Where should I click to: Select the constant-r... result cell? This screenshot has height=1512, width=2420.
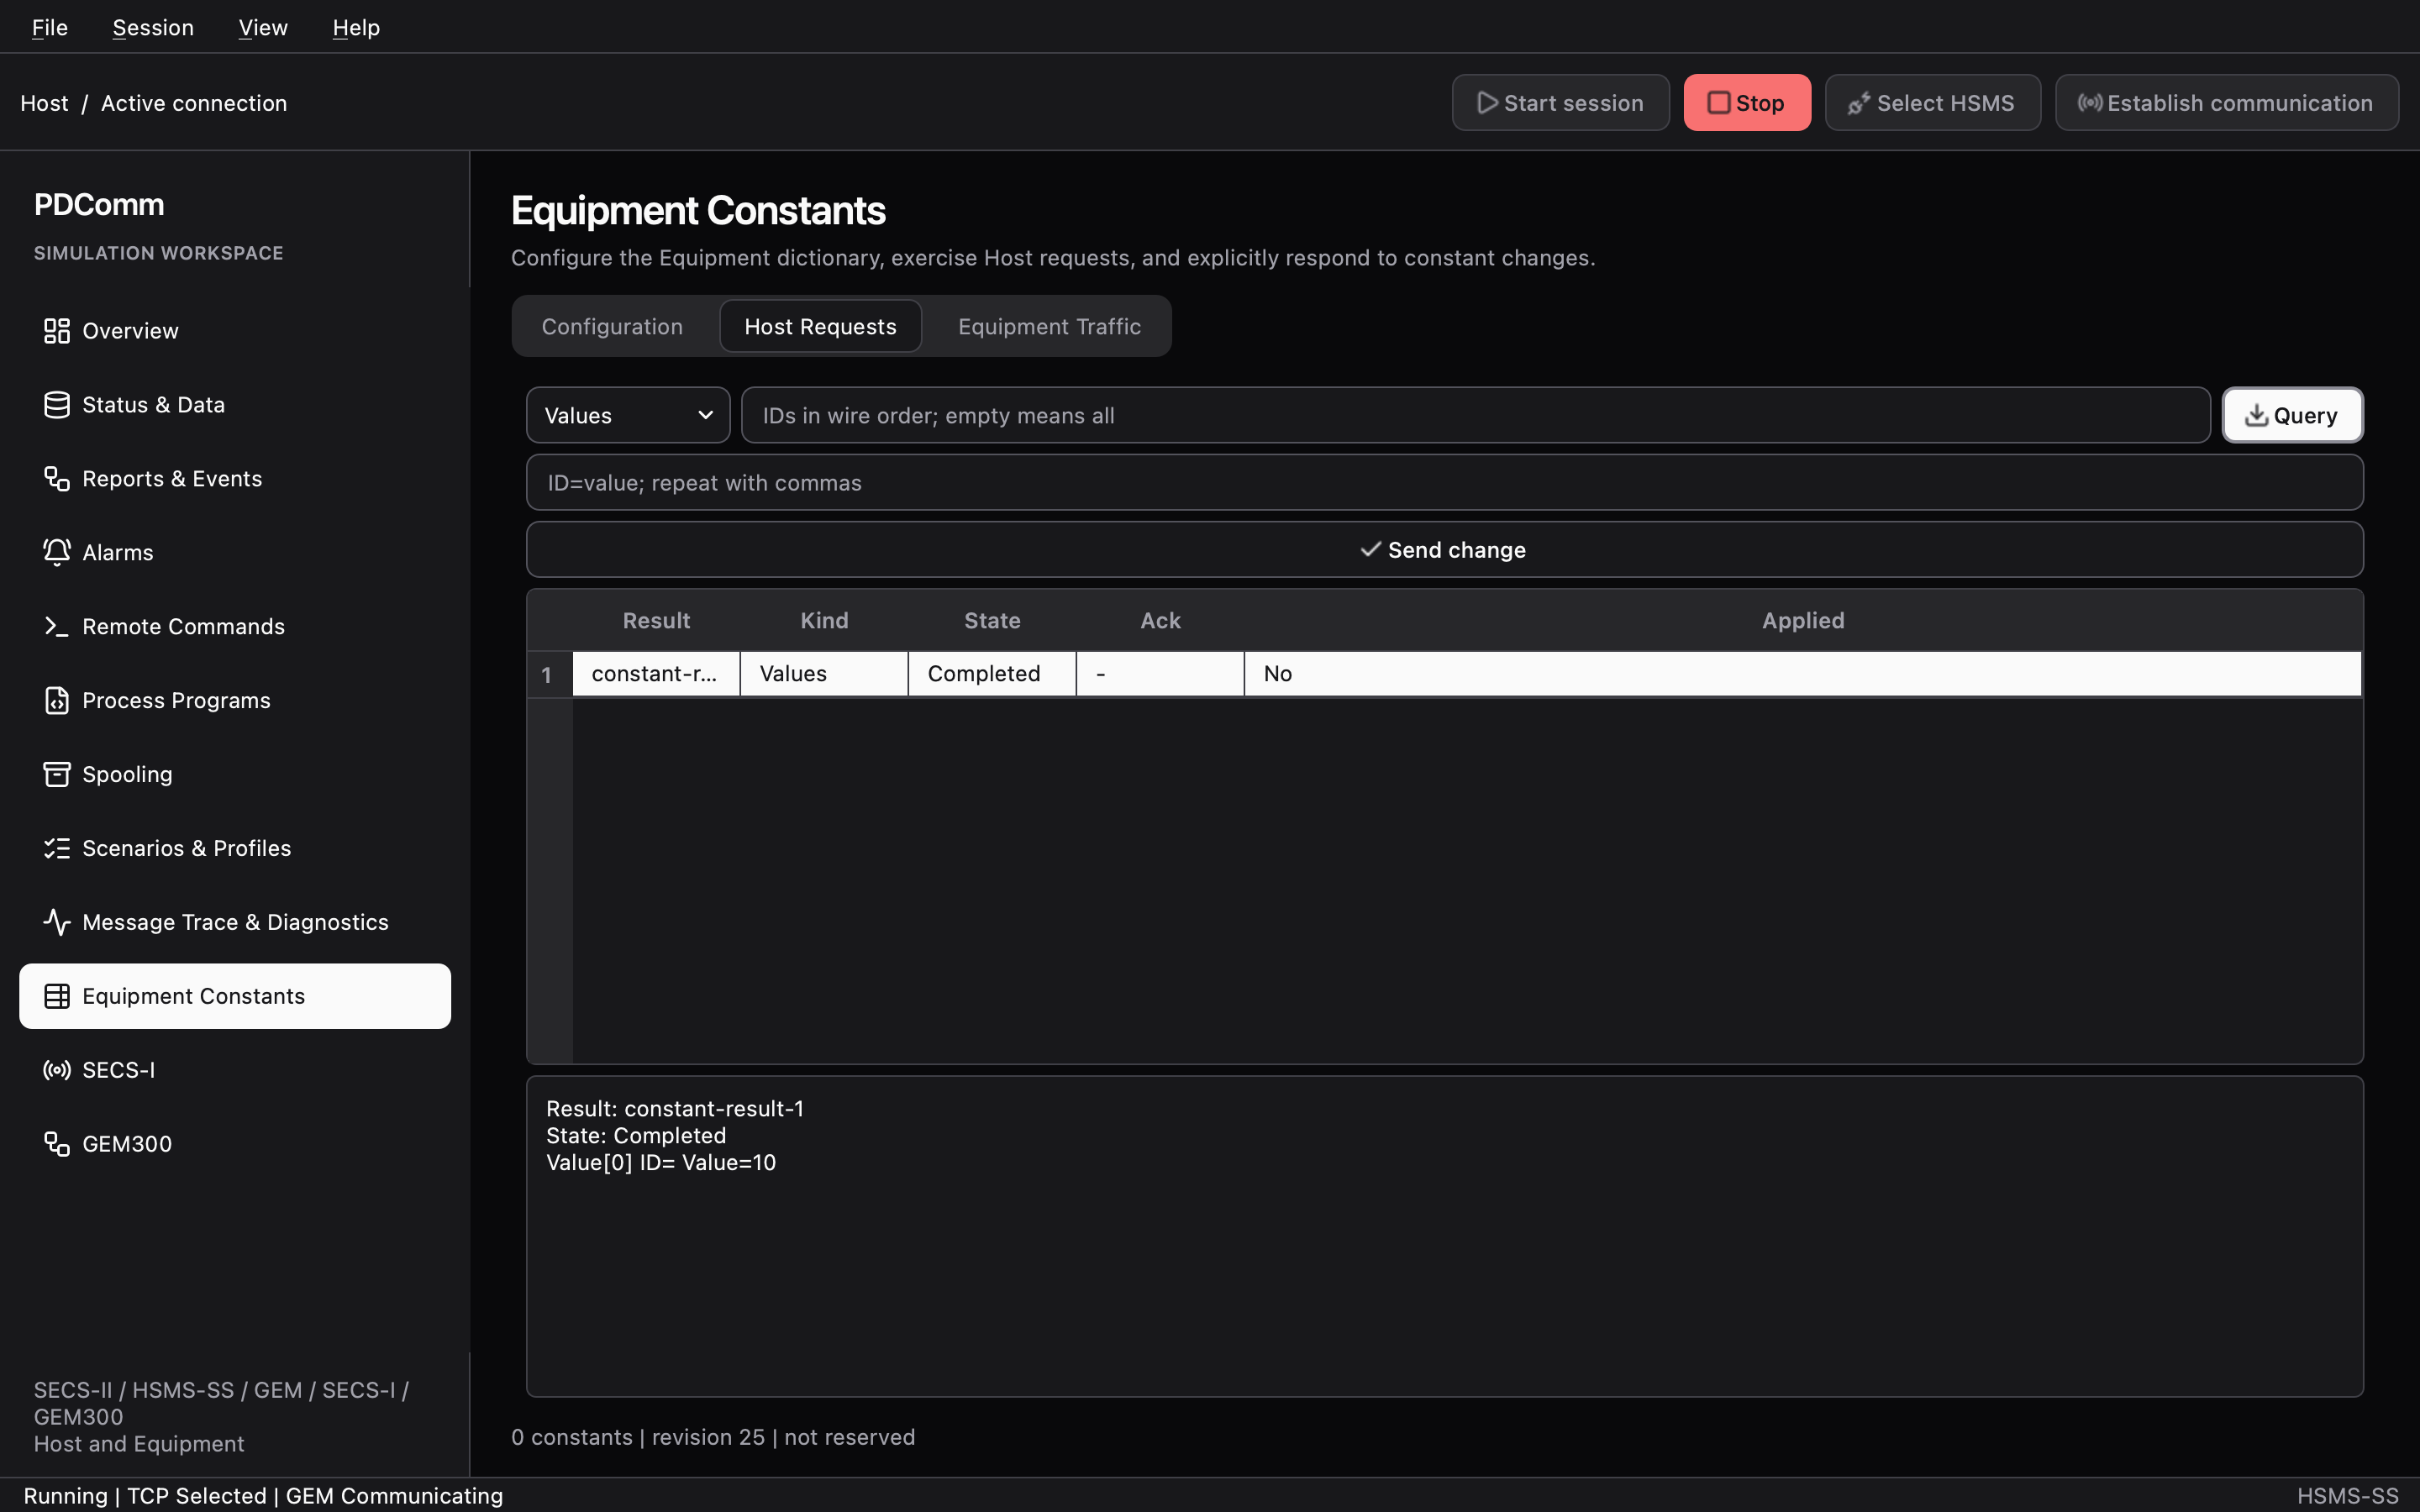coord(655,674)
